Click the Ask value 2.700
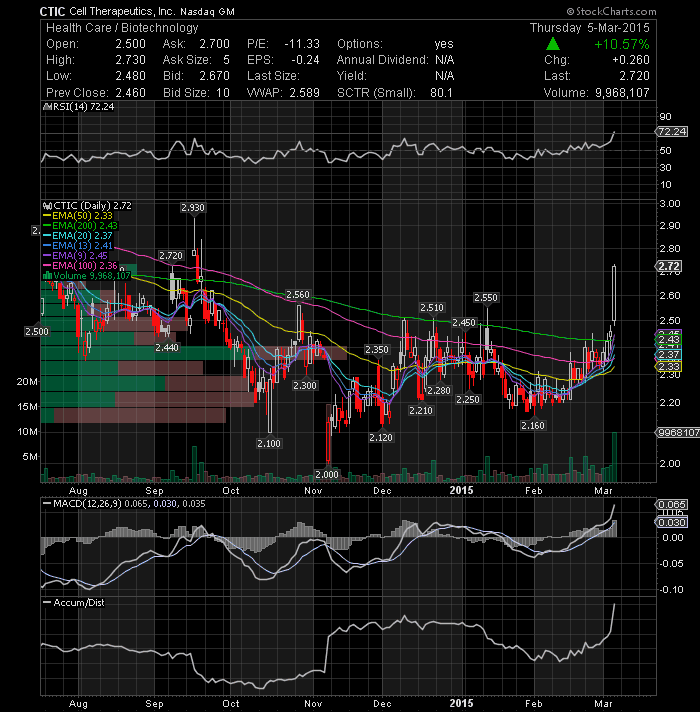 coord(214,44)
